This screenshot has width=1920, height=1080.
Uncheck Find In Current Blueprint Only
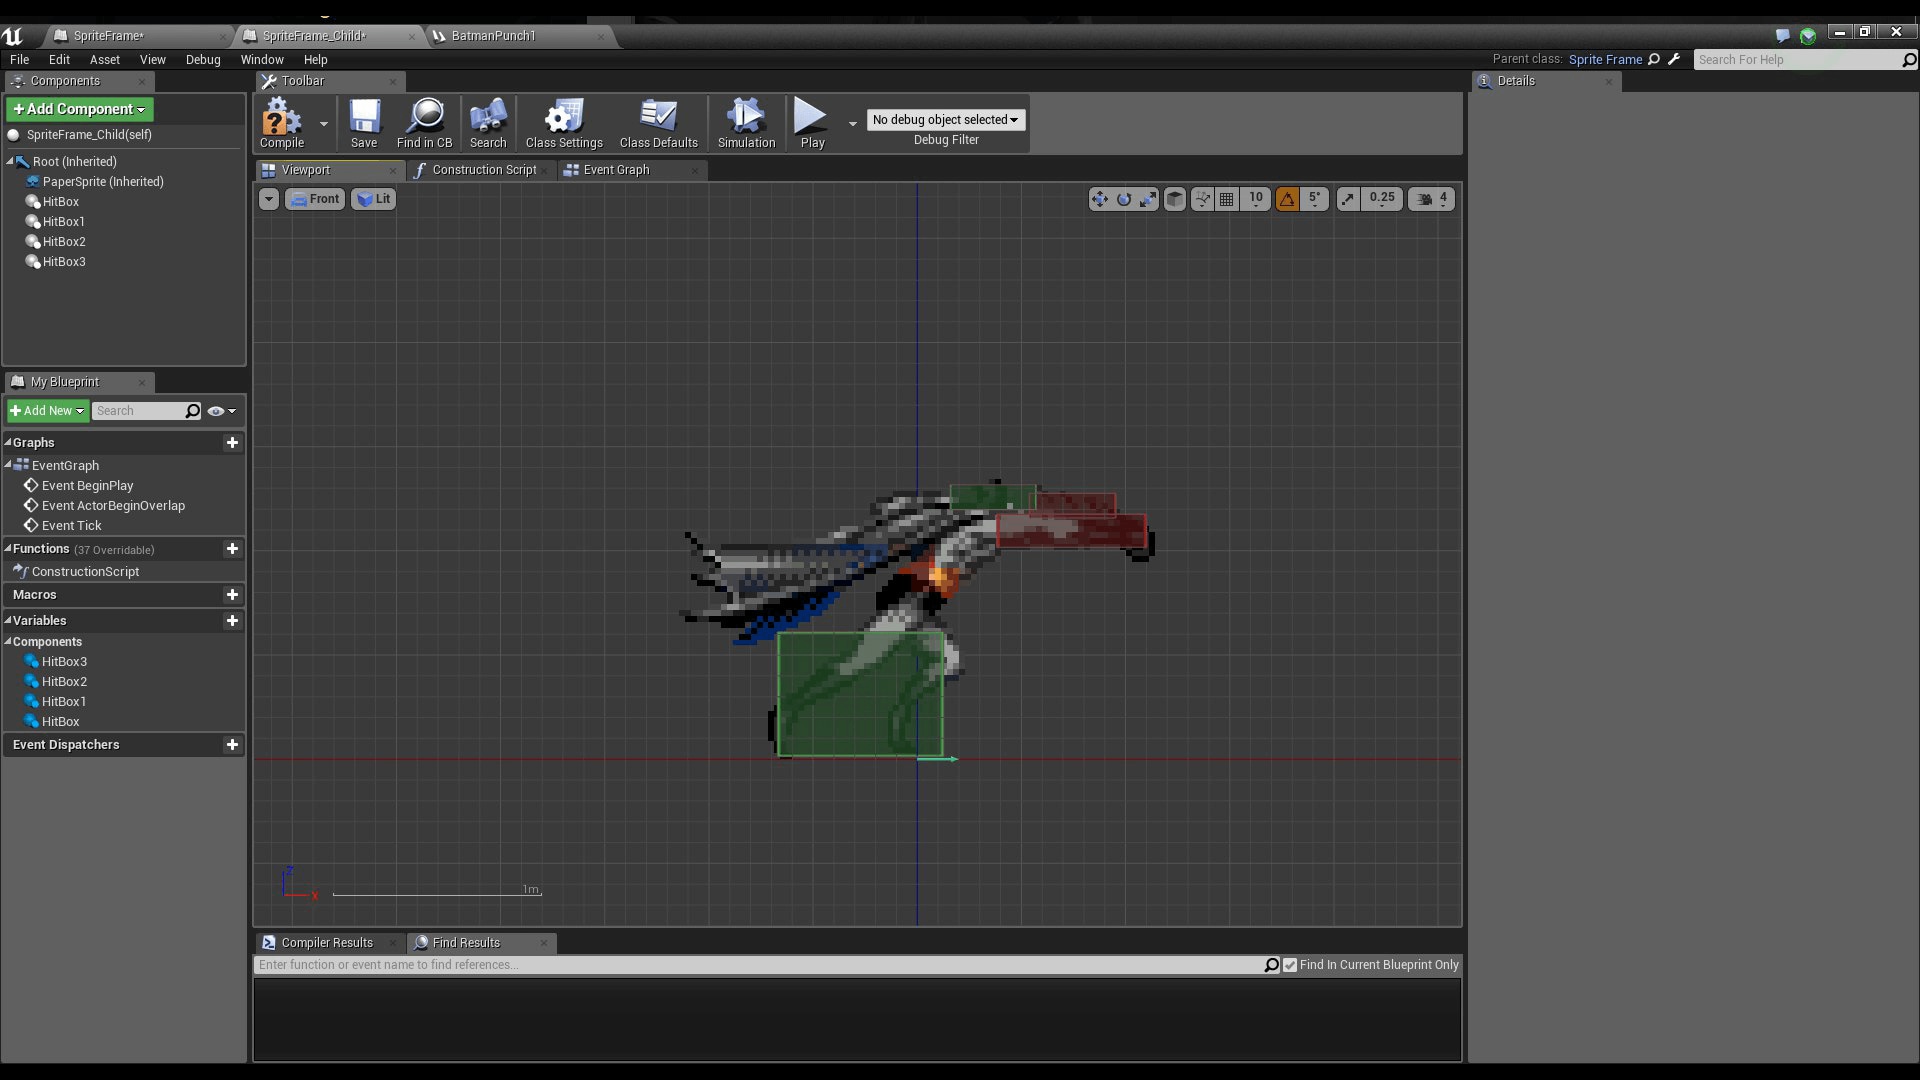click(x=1290, y=965)
